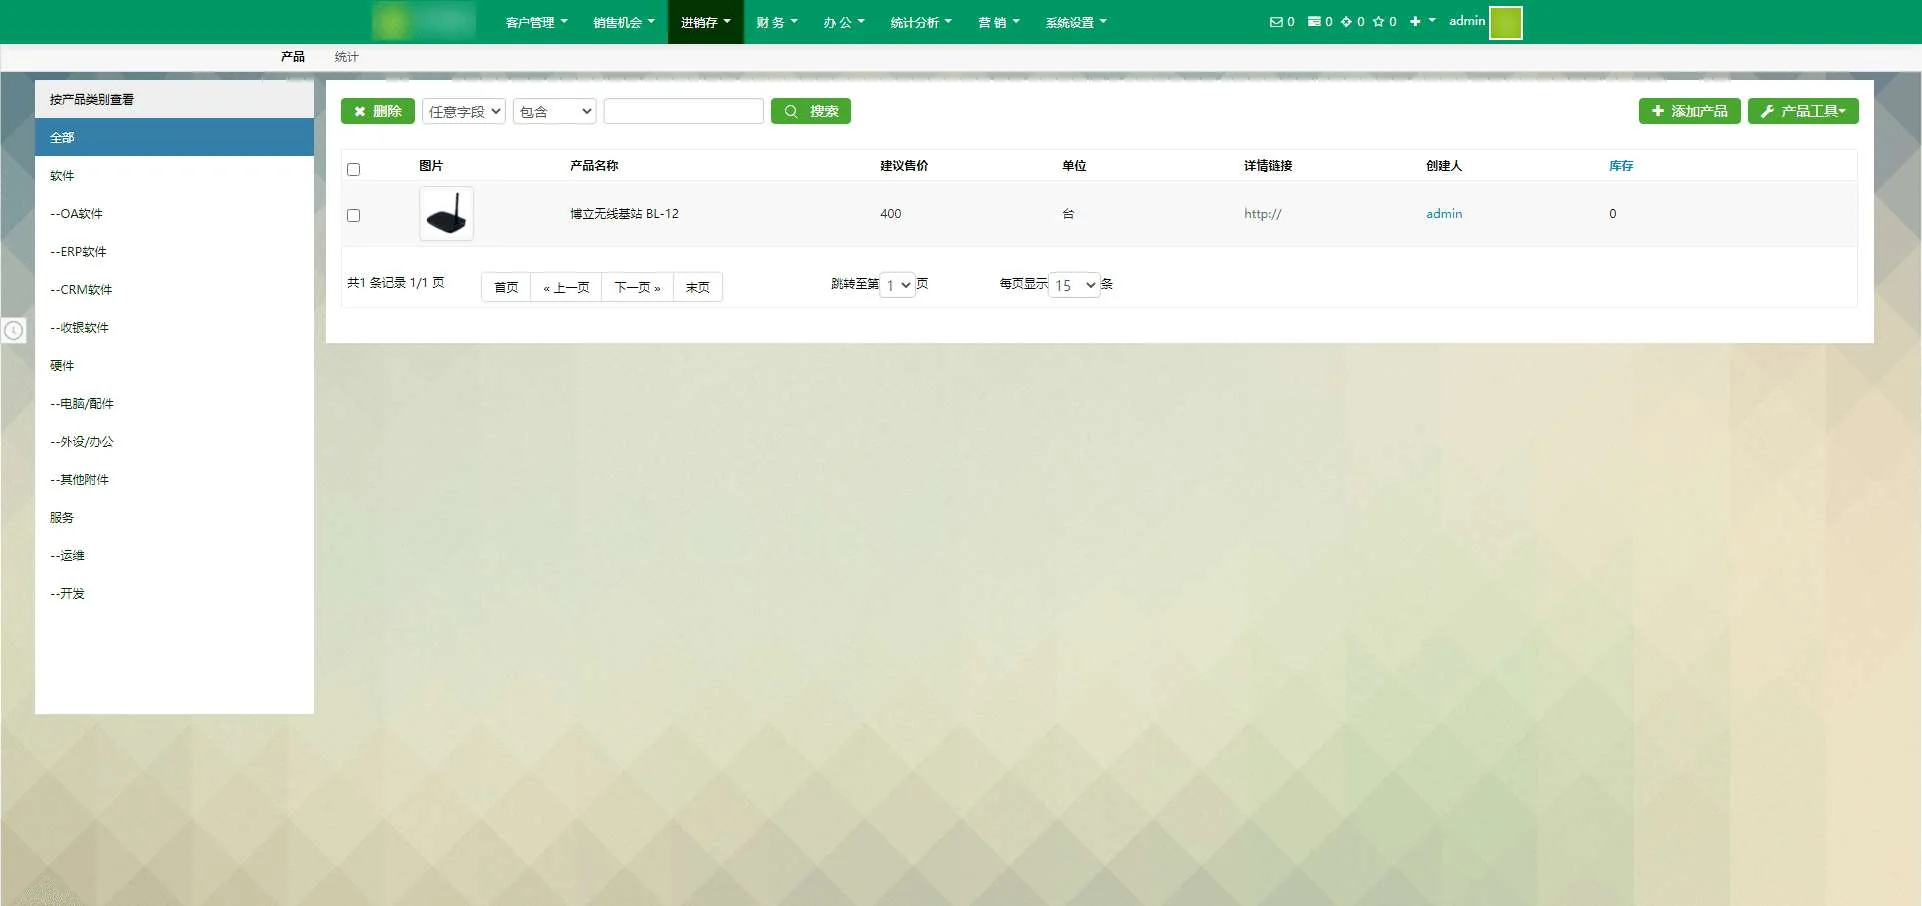Viewport: 1922px width, 906px height.
Task: Open the 任意字段 field dropdown
Action: coord(464,111)
